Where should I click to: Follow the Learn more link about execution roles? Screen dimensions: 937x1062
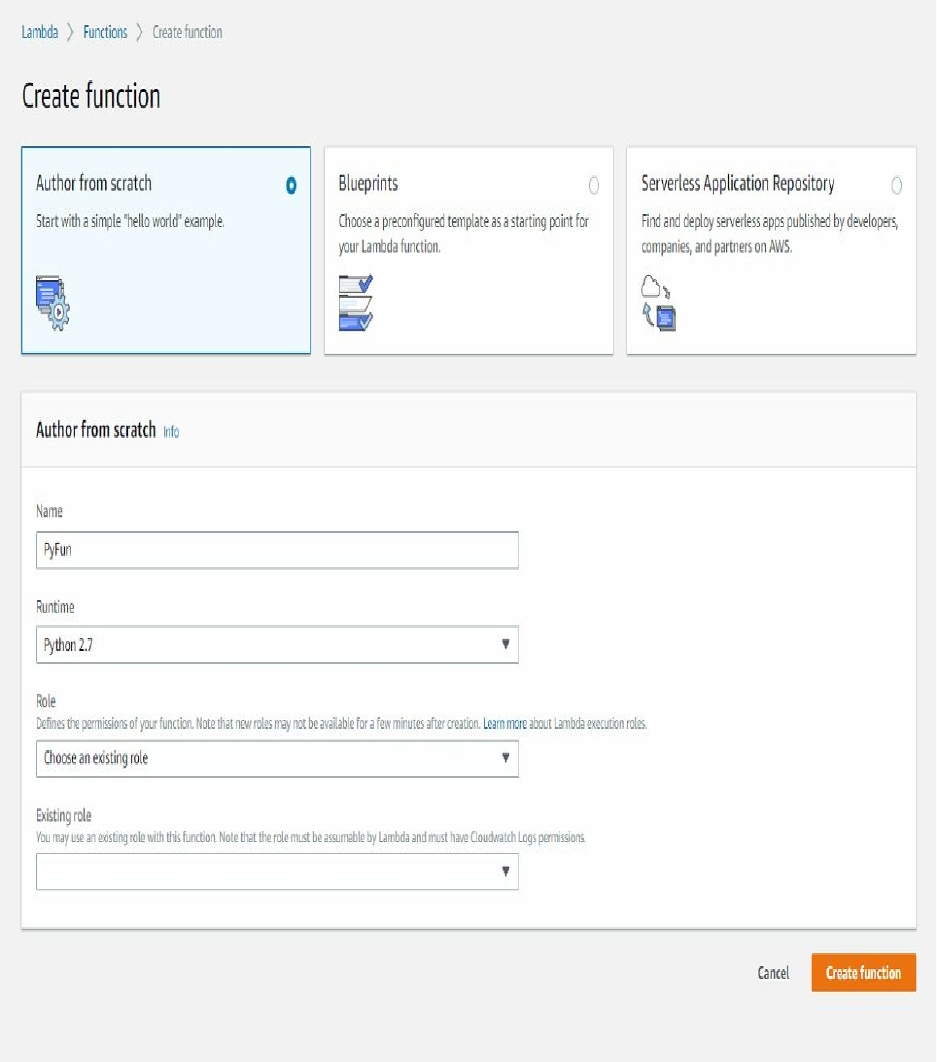point(504,723)
